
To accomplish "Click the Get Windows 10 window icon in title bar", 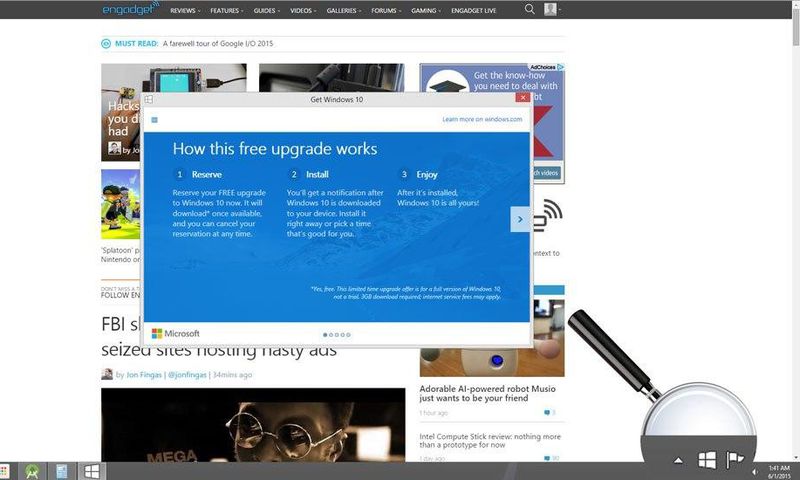I will [x=148, y=99].
